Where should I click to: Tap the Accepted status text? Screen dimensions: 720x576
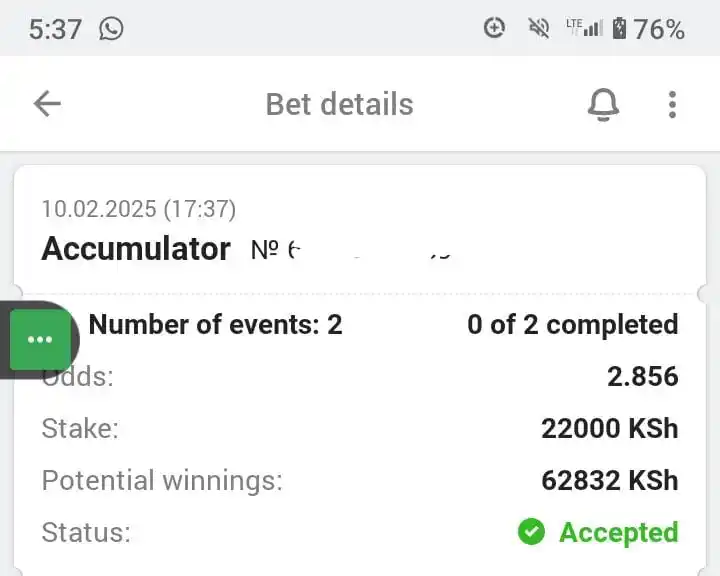pyautogui.click(x=619, y=533)
